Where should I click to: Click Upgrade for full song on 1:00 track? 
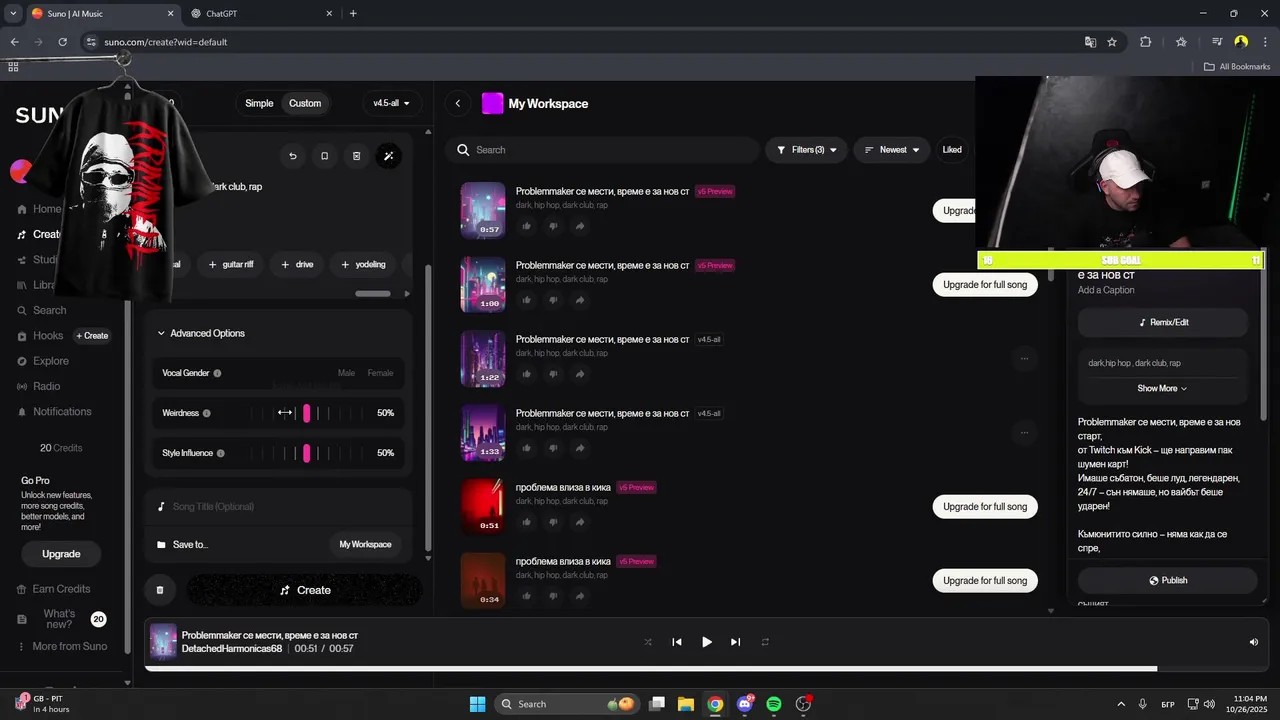(x=985, y=284)
